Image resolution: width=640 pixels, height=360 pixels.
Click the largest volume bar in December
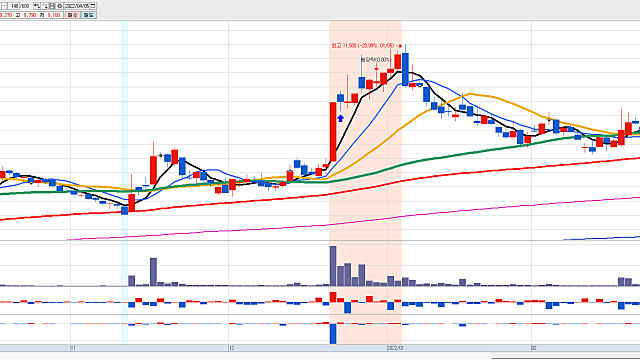(x=333, y=266)
